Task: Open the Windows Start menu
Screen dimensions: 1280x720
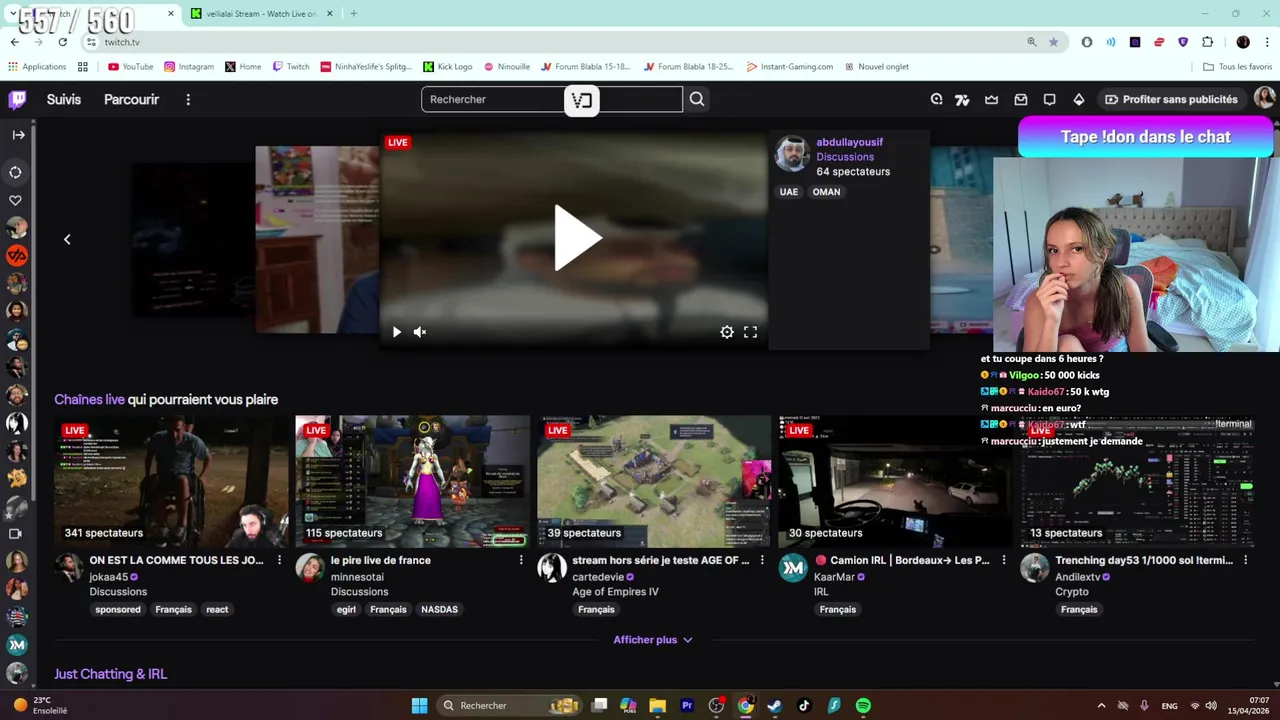Action: [x=420, y=706]
